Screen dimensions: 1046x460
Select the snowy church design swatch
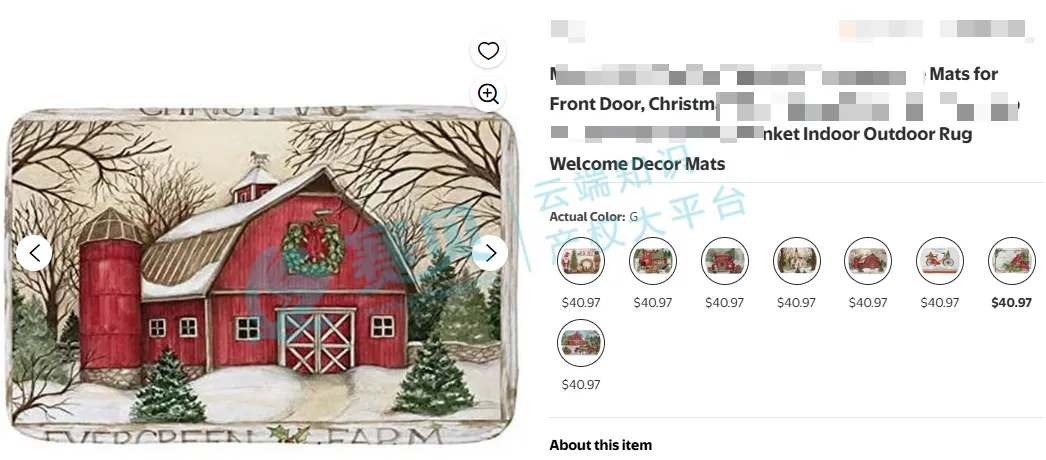[797, 262]
